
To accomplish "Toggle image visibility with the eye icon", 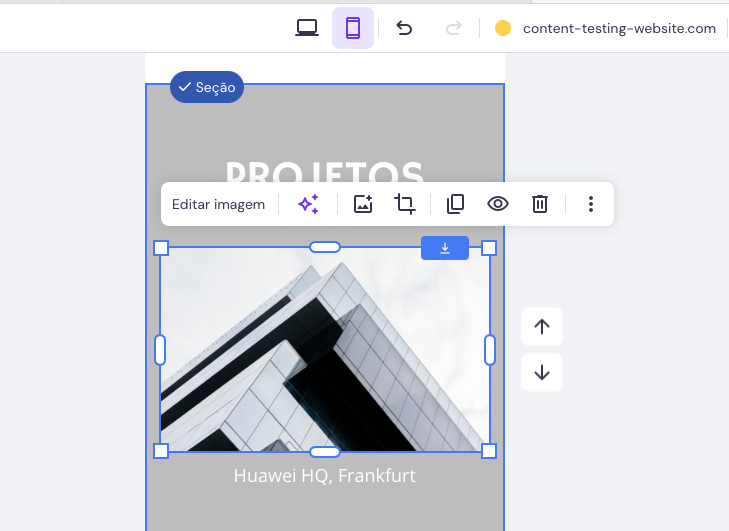I will (497, 204).
